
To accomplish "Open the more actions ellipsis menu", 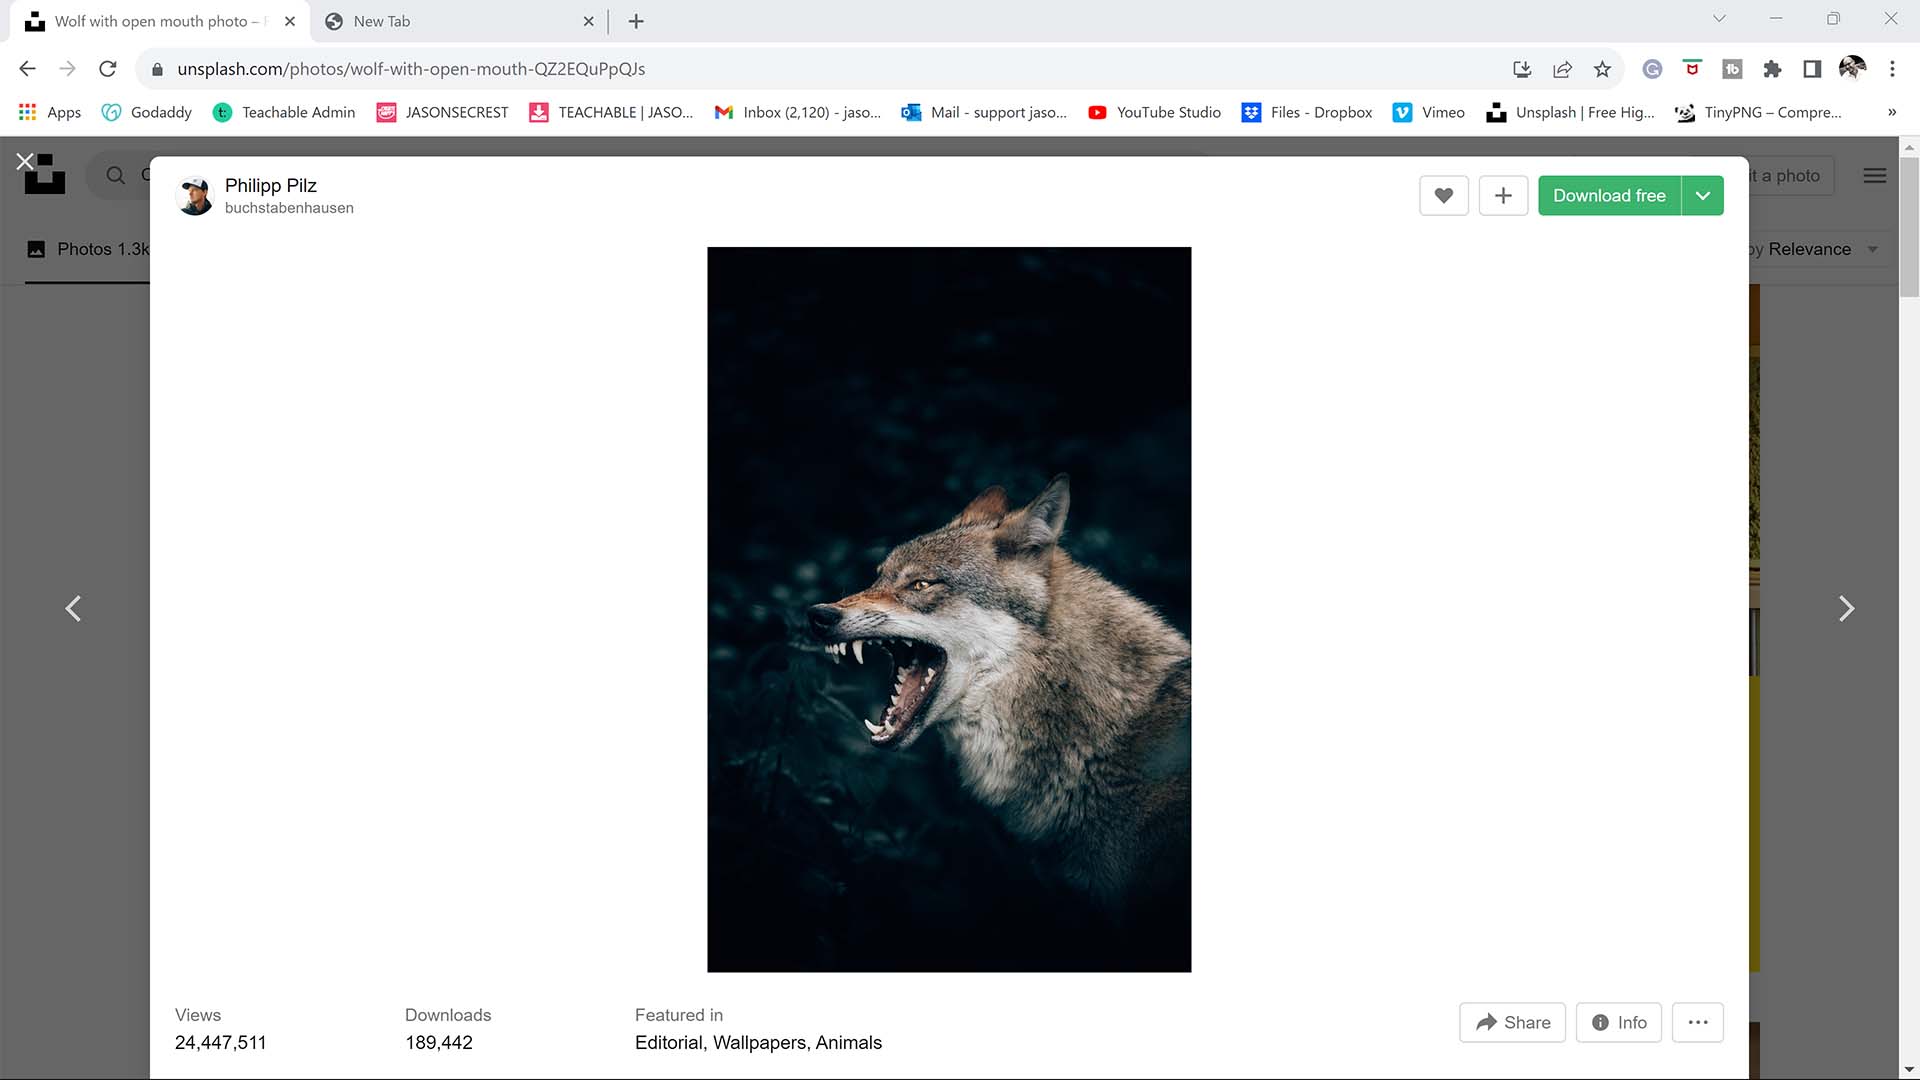I will click(1698, 1022).
